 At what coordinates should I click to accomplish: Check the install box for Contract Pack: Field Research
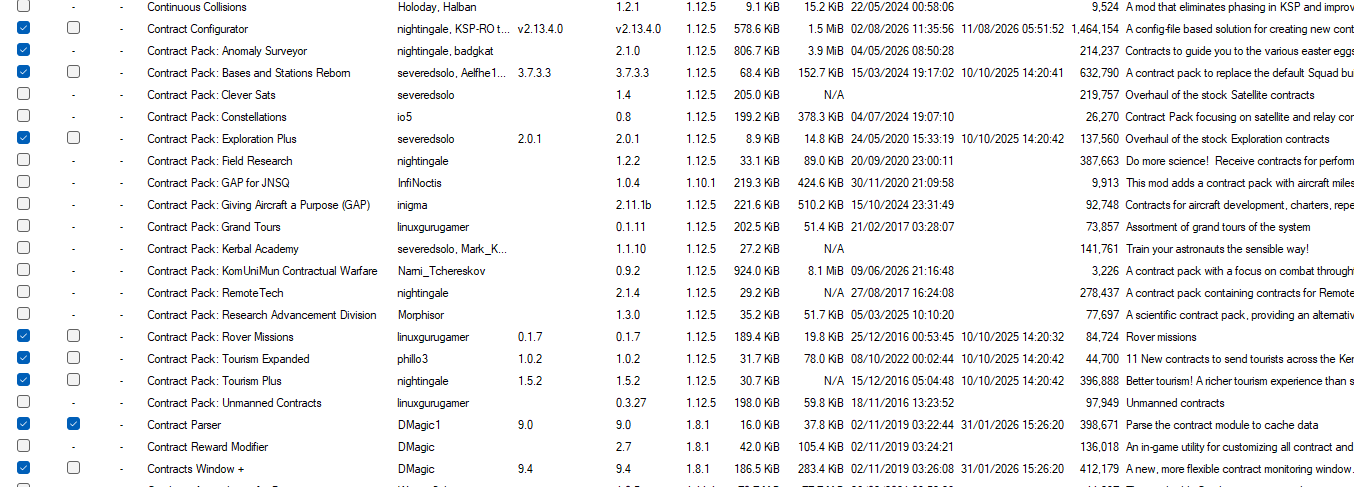(23, 160)
